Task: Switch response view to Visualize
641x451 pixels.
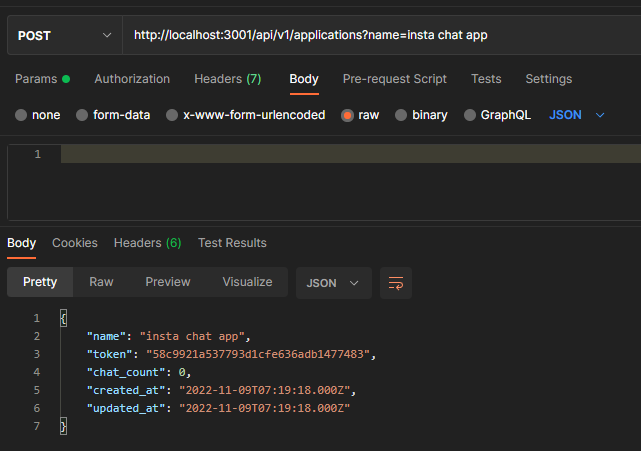Action: 247,282
